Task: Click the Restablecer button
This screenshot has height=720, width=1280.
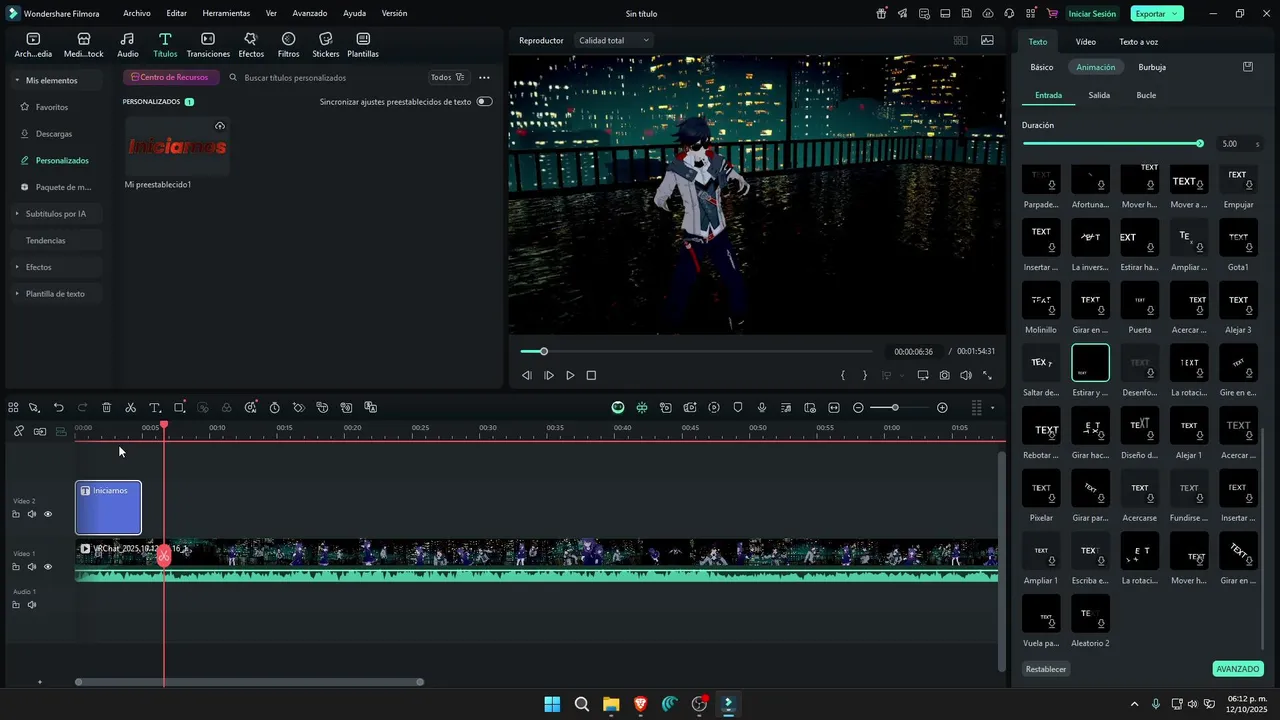Action: click(x=1046, y=669)
